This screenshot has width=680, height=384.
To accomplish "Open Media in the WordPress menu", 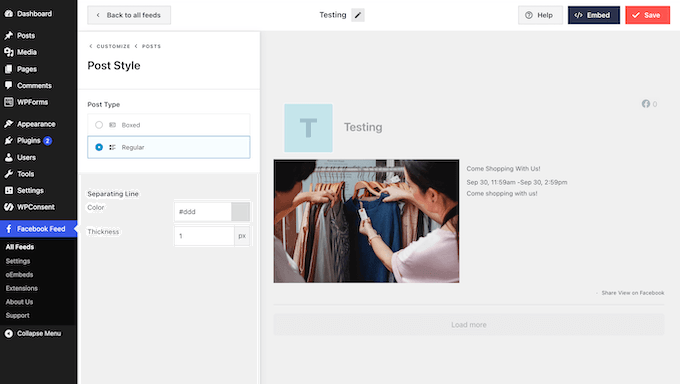I will pyautogui.click(x=27, y=52).
